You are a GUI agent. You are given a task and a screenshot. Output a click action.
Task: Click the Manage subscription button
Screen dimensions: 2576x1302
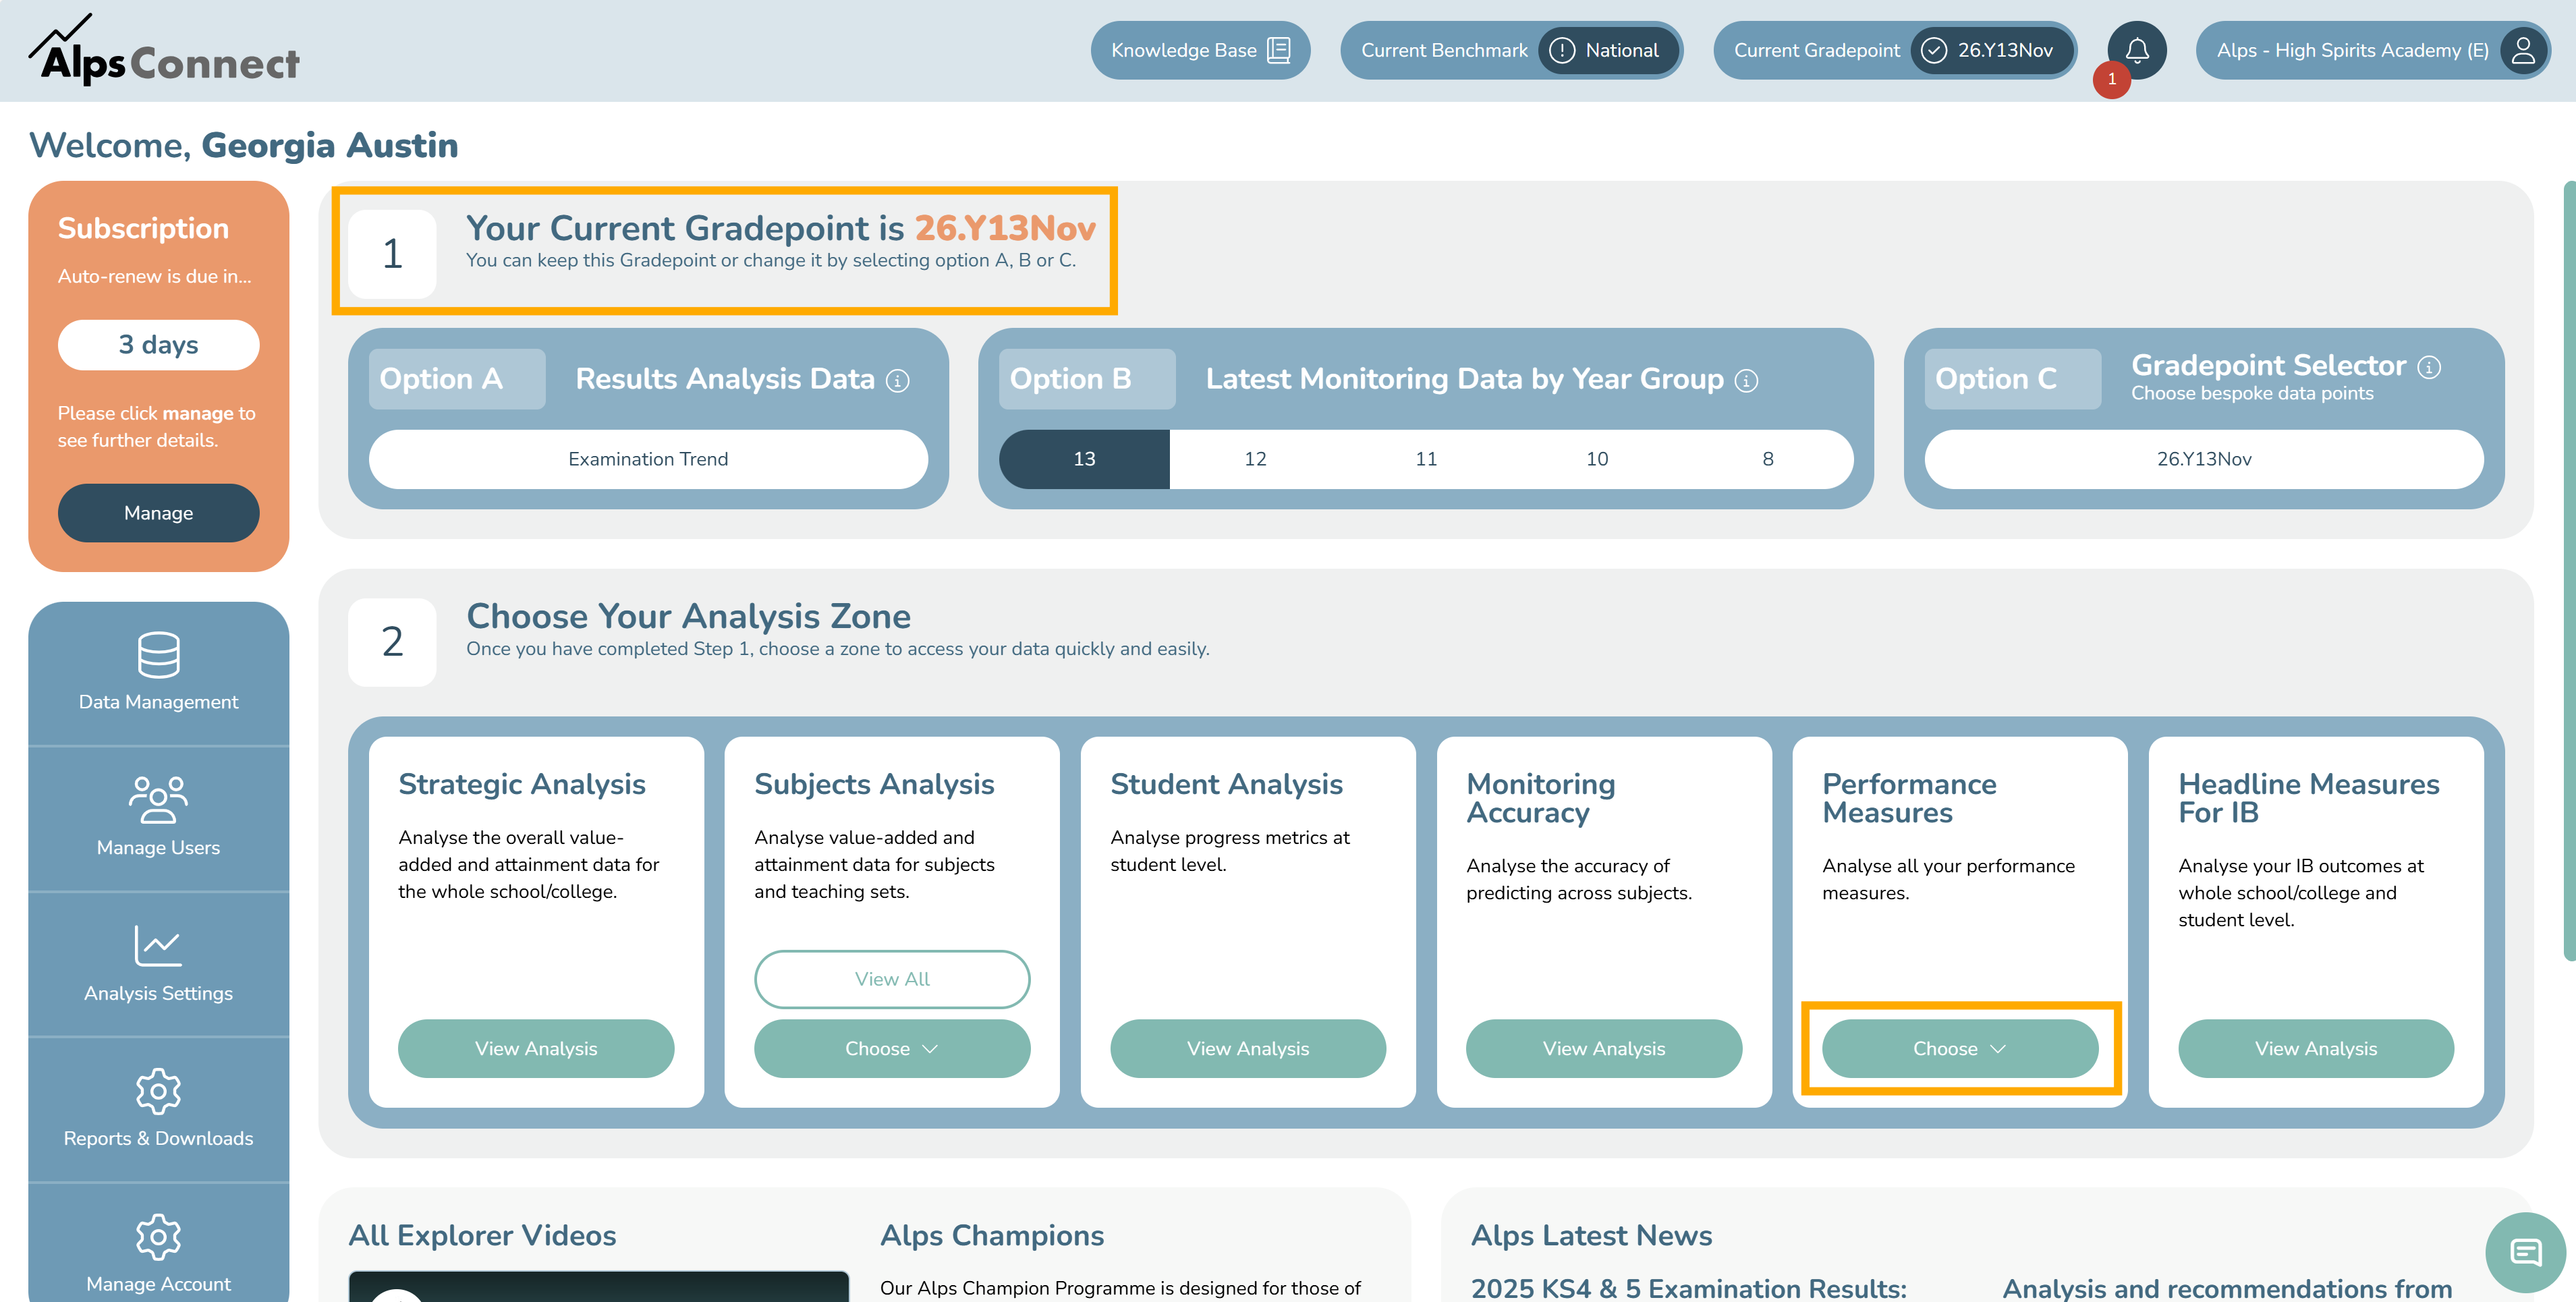tap(158, 513)
